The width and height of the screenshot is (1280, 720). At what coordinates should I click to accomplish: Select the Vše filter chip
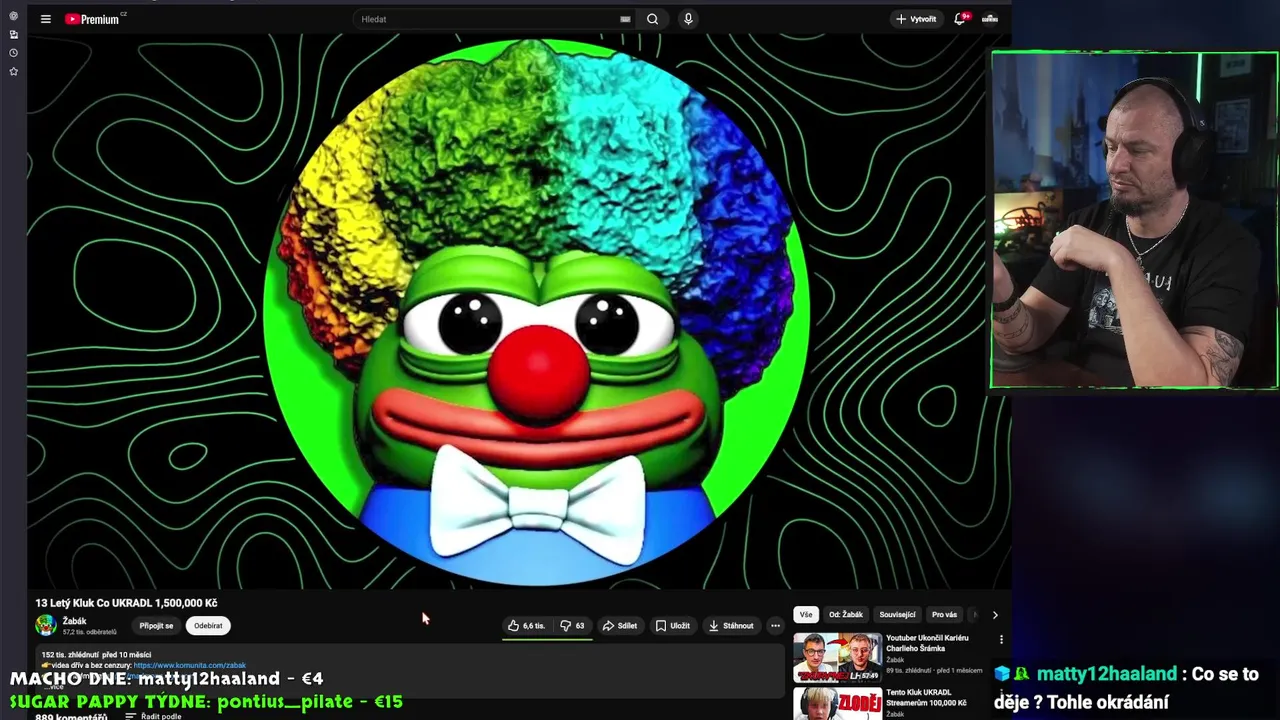[x=806, y=615]
